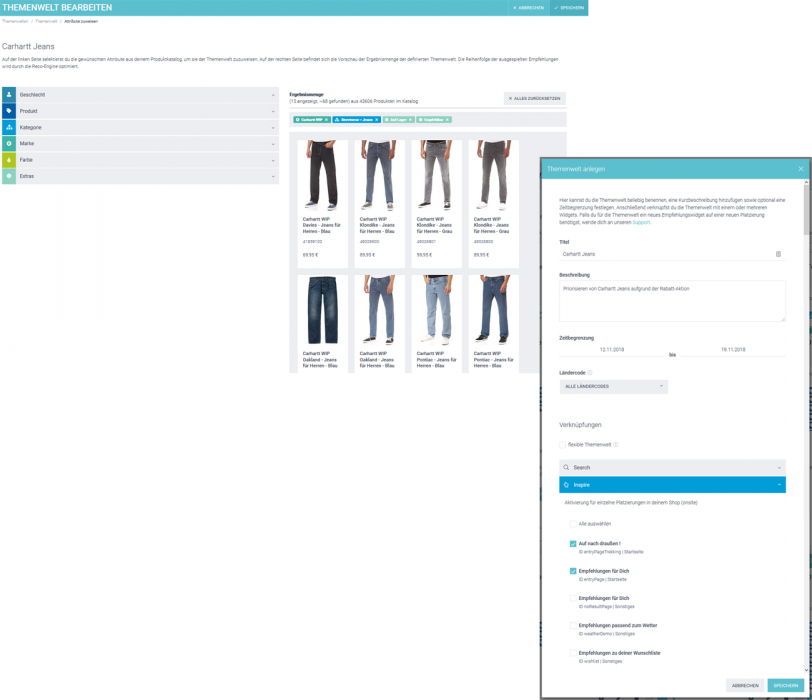Remove the Carhartt WIP filter chip
This screenshot has height=700, width=812.
tap(326, 120)
